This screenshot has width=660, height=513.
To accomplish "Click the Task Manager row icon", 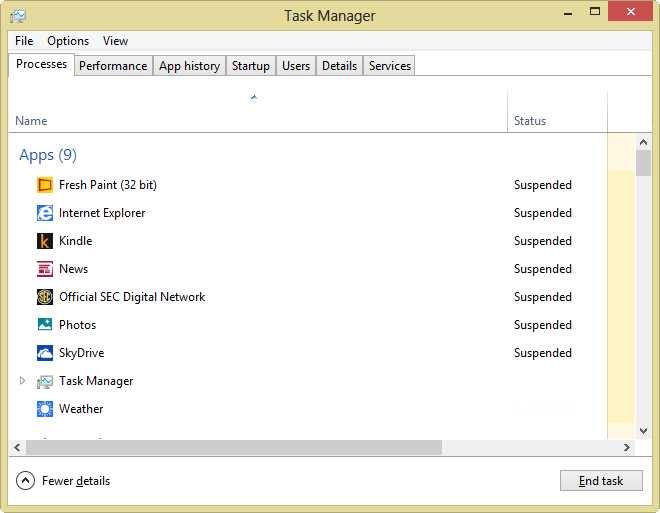I will point(45,381).
